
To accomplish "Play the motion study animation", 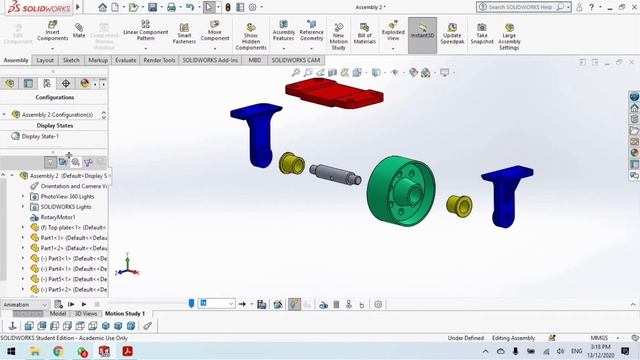I will coord(84,304).
